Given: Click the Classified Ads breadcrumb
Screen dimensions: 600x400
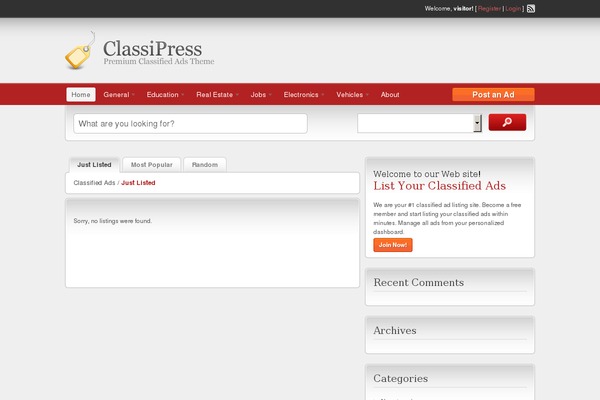Looking at the screenshot, I should (x=94, y=183).
